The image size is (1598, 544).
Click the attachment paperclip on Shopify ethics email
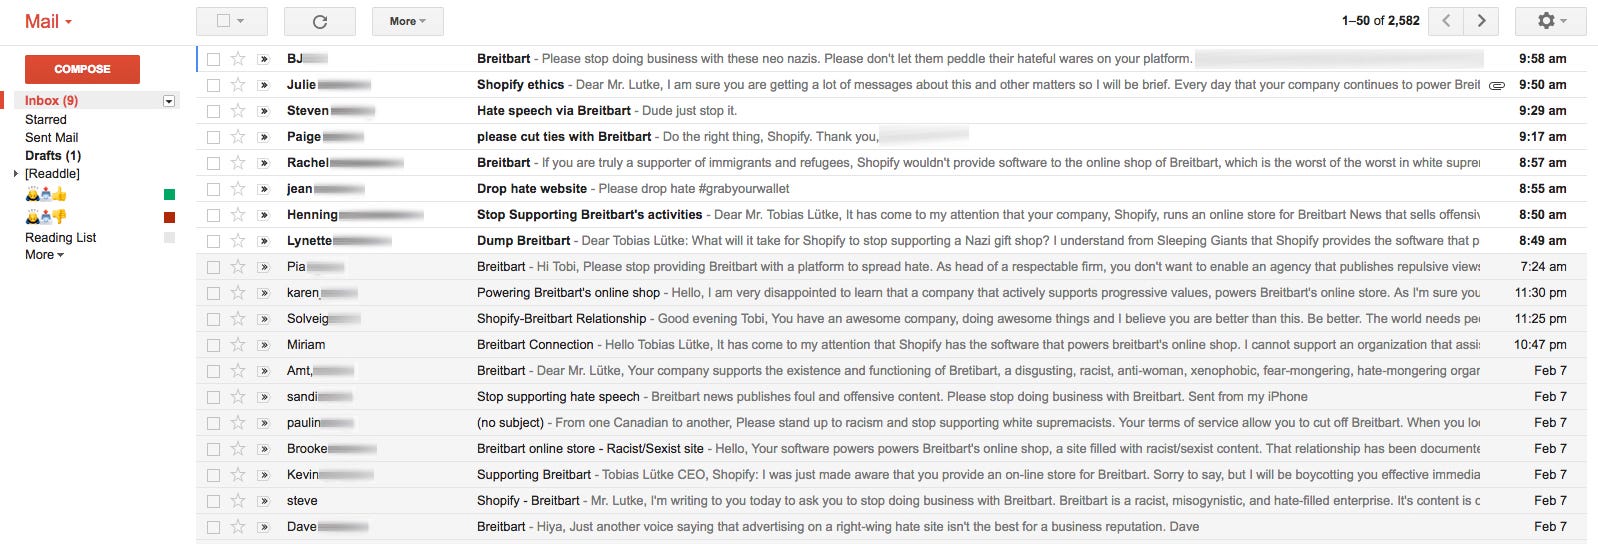click(1497, 86)
